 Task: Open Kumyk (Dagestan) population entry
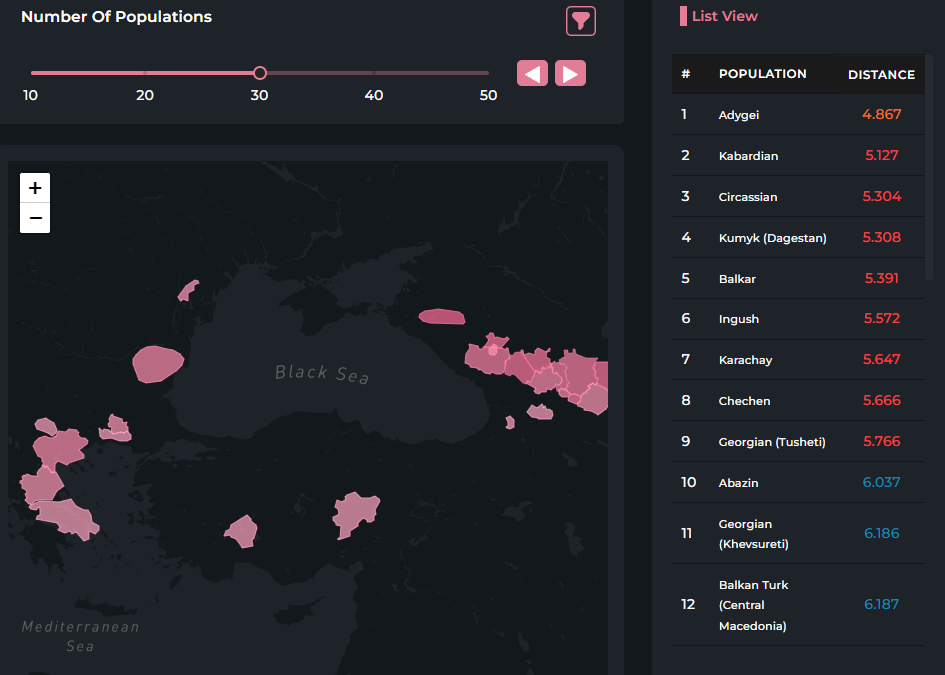(772, 238)
